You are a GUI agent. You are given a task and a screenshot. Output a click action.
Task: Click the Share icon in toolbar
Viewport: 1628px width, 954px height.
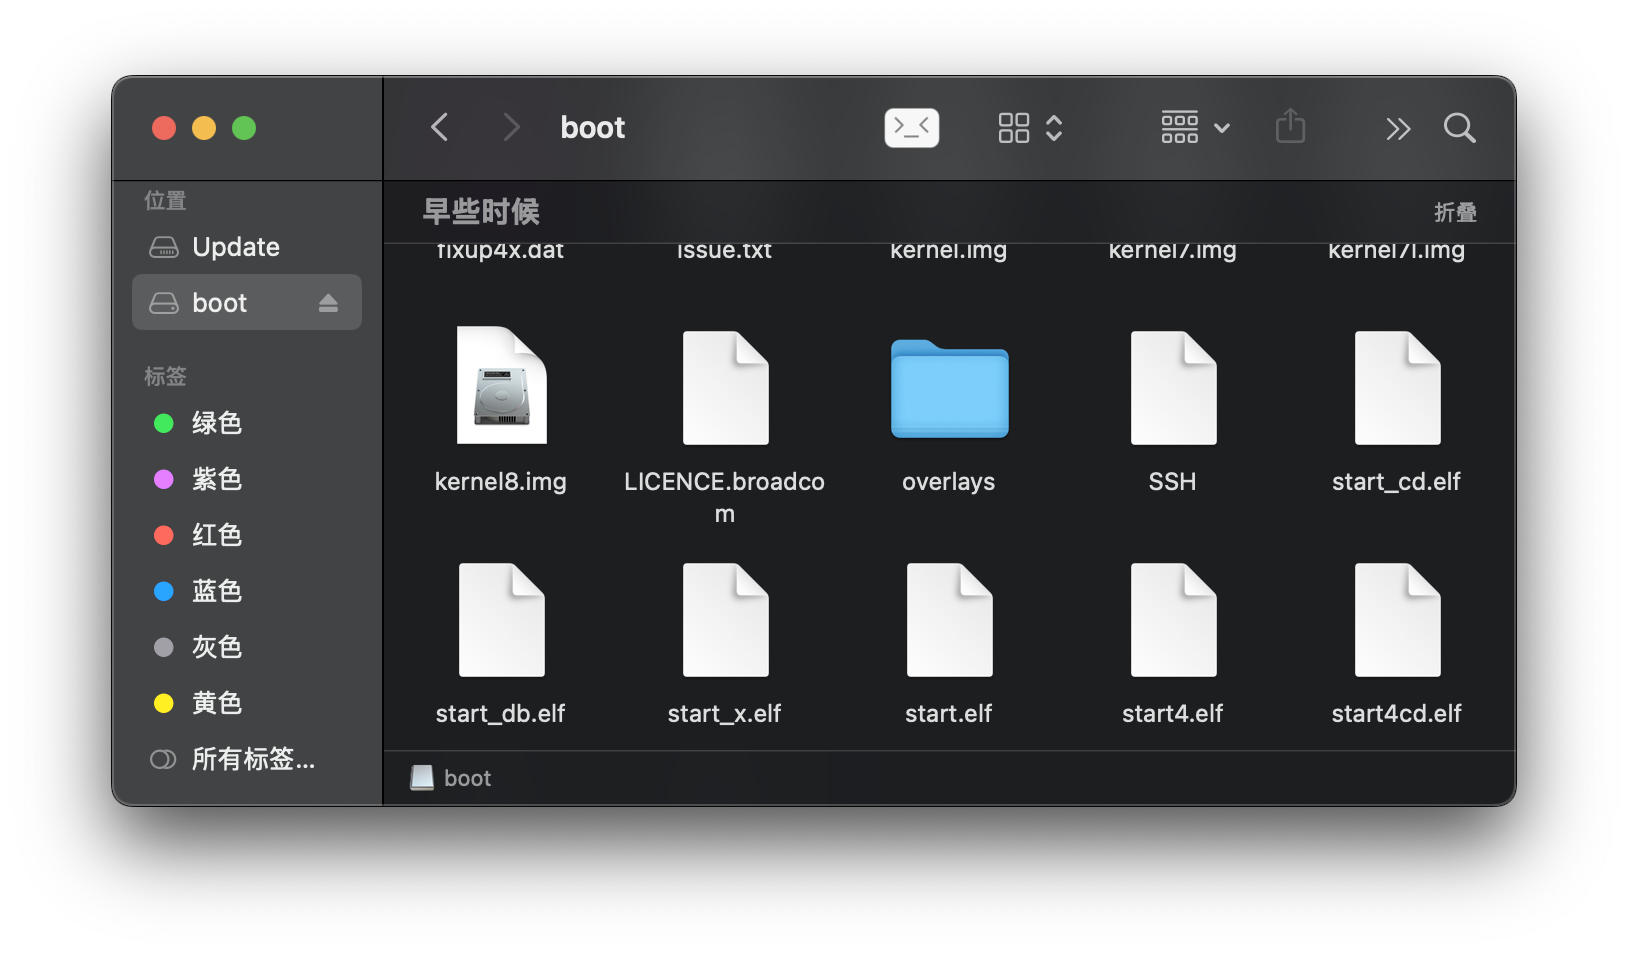(1290, 128)
